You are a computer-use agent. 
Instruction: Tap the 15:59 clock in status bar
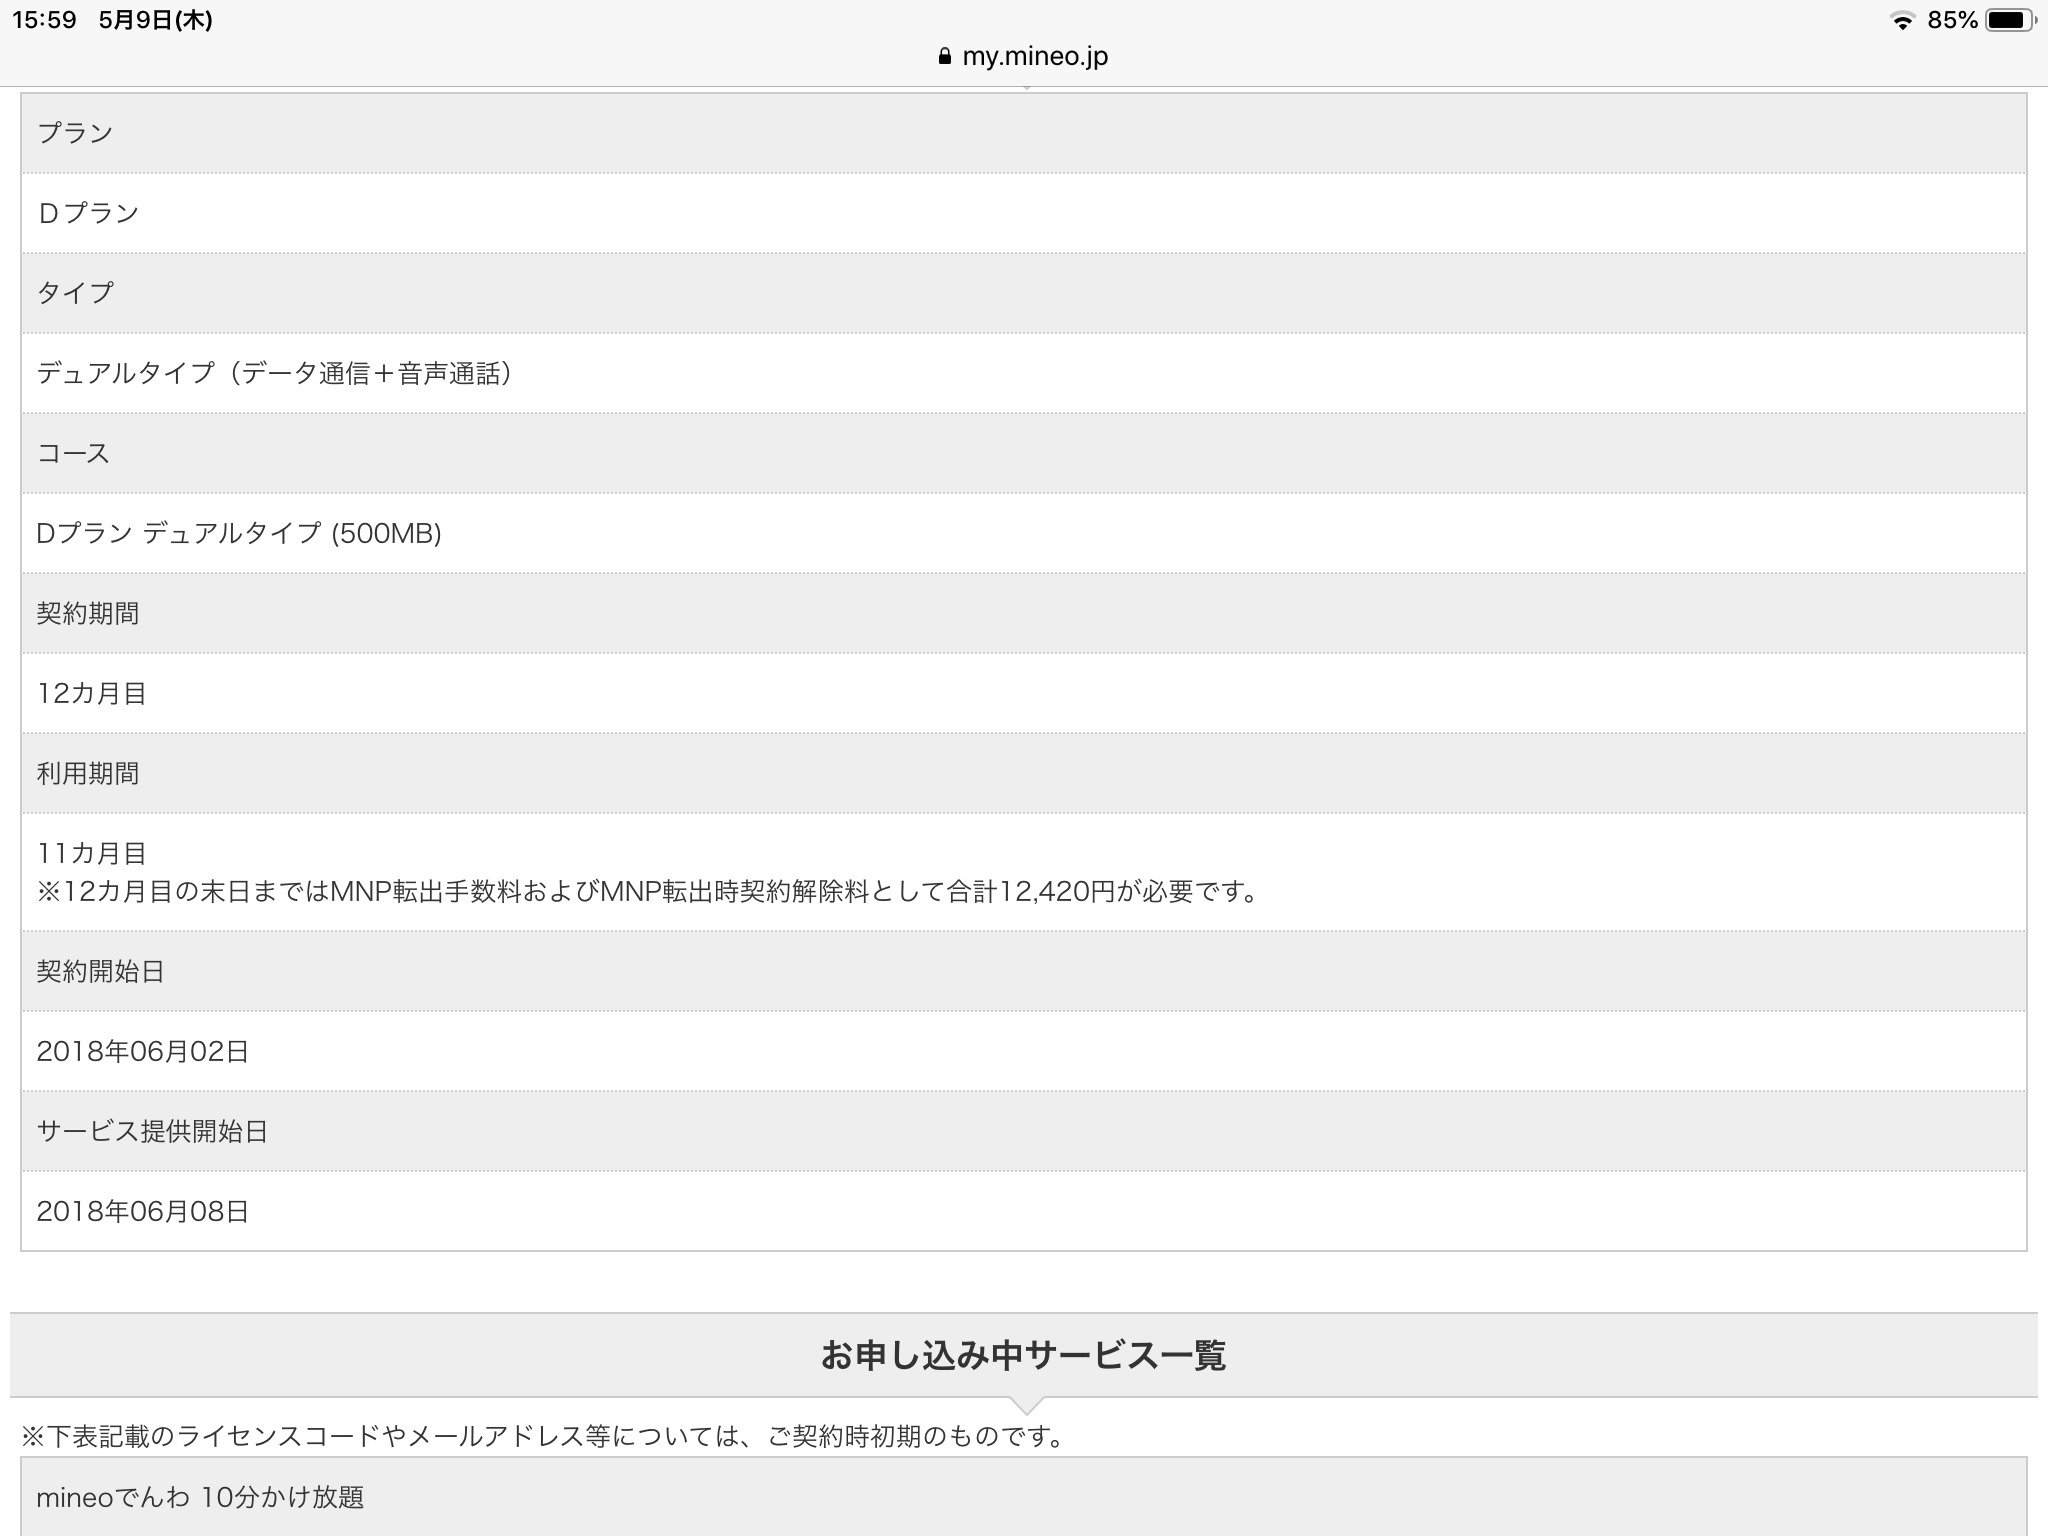click(x=44, y=21)
